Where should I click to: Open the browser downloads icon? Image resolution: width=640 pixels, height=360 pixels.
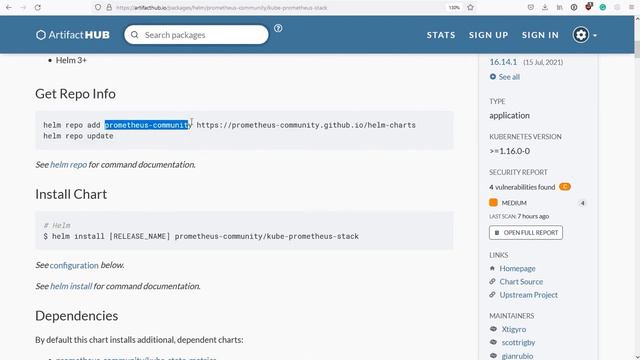click(x=545, y=7)
